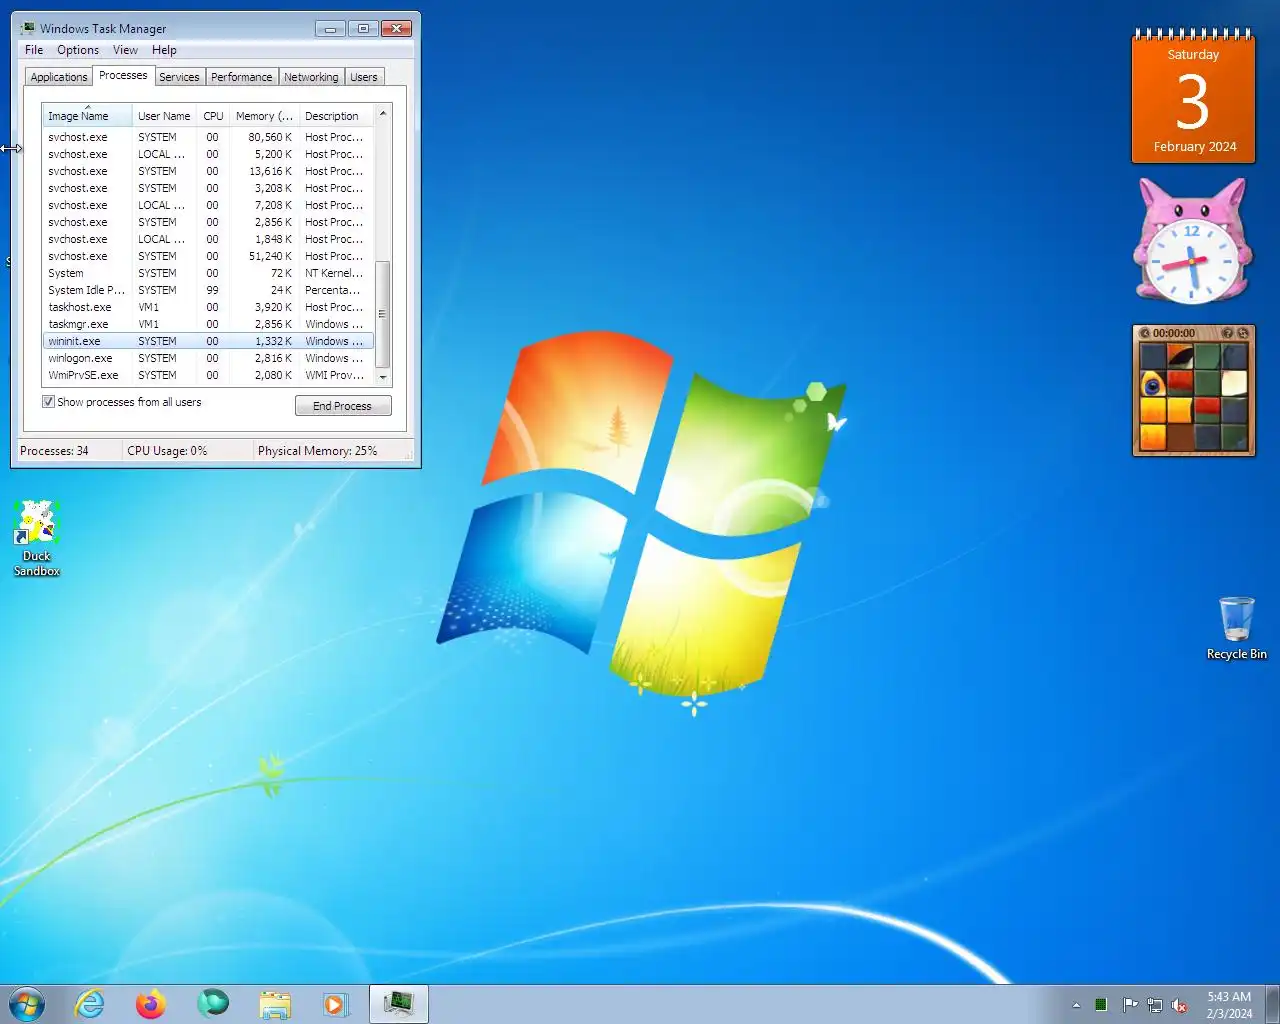The image size is (1280, 1024).
Task: Select the winlogon.exe process row
Action: point(208,358)
